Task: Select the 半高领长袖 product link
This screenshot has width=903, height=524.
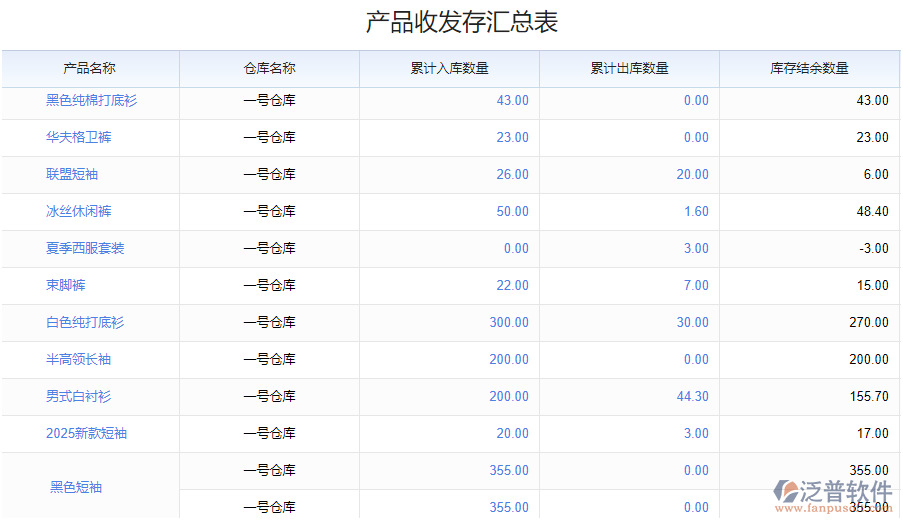Action: (78, 359)
